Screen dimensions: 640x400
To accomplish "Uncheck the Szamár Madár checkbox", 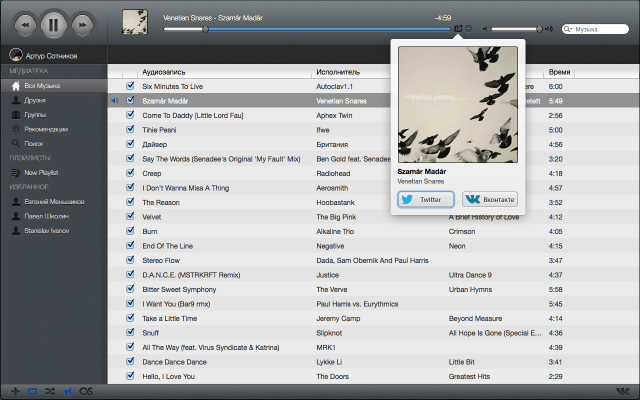I will [130, 100].
